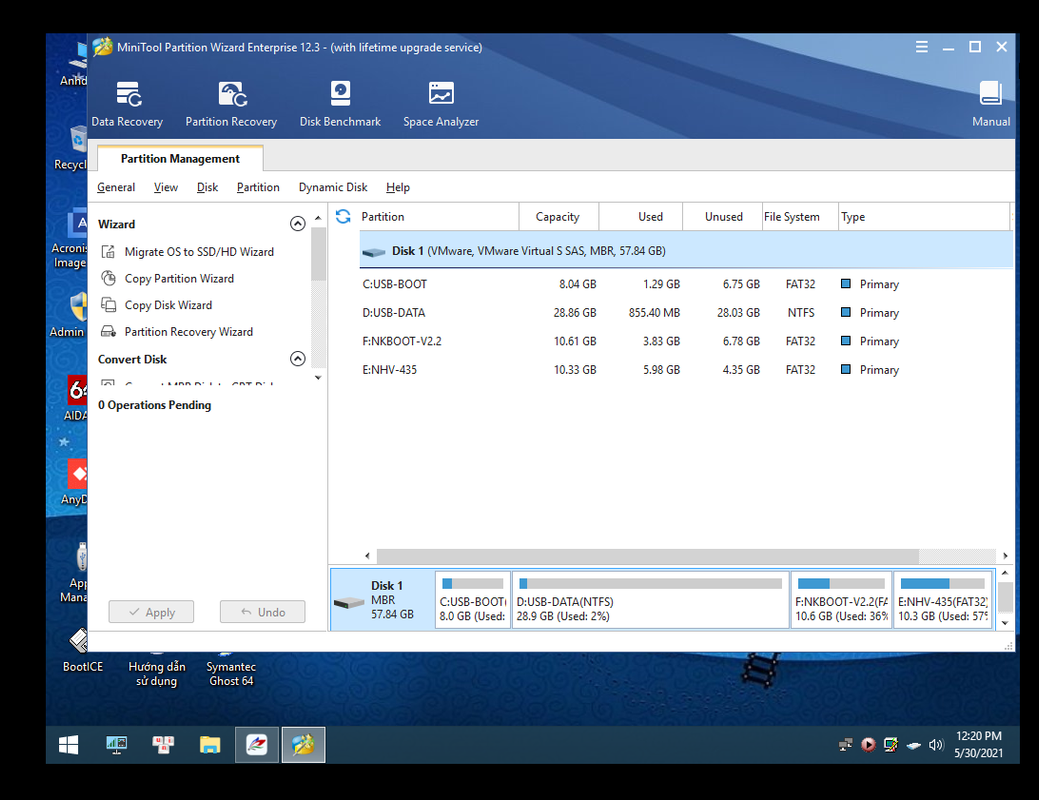Select the D:USB-DATA partition row
Image resolution: width=1039 pixels, height=800 pixels.
coord(686,312)
